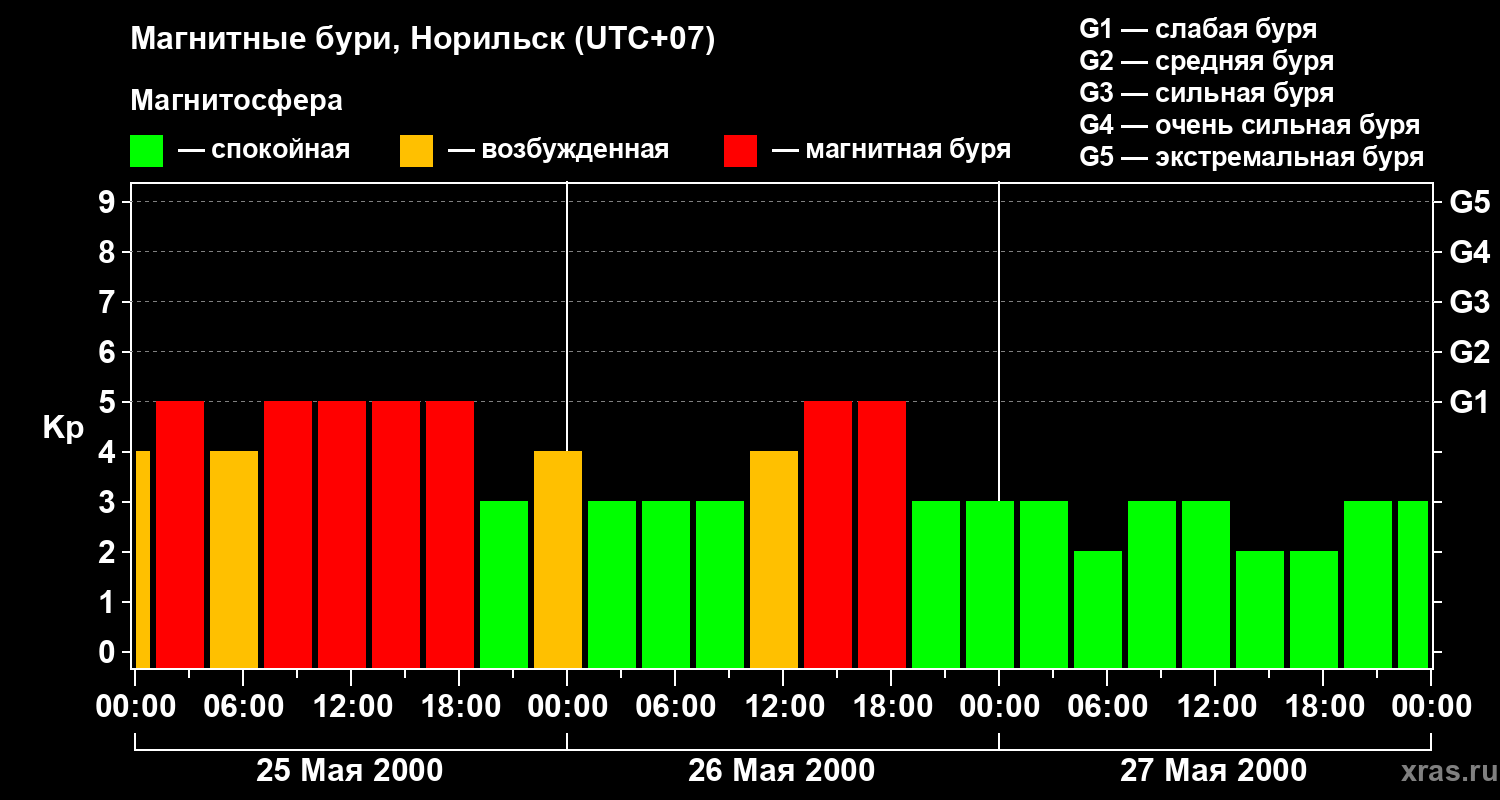1500x800 pixels.
Task: Click the 'G3' label on the right axis
Action: pyautogui.click(x=1470, y=302)
